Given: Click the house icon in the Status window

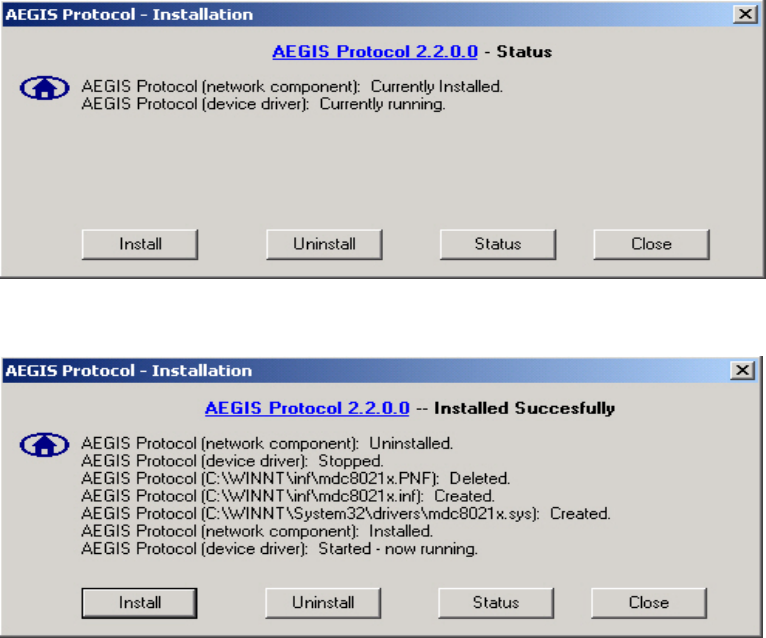Looking at the screenshot, I should click(x=44, y=88).
